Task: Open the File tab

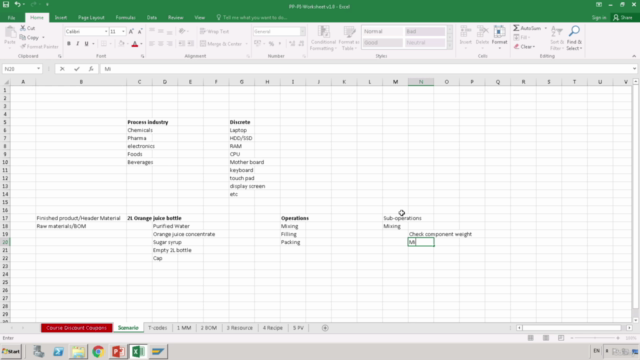Action: 11,18
